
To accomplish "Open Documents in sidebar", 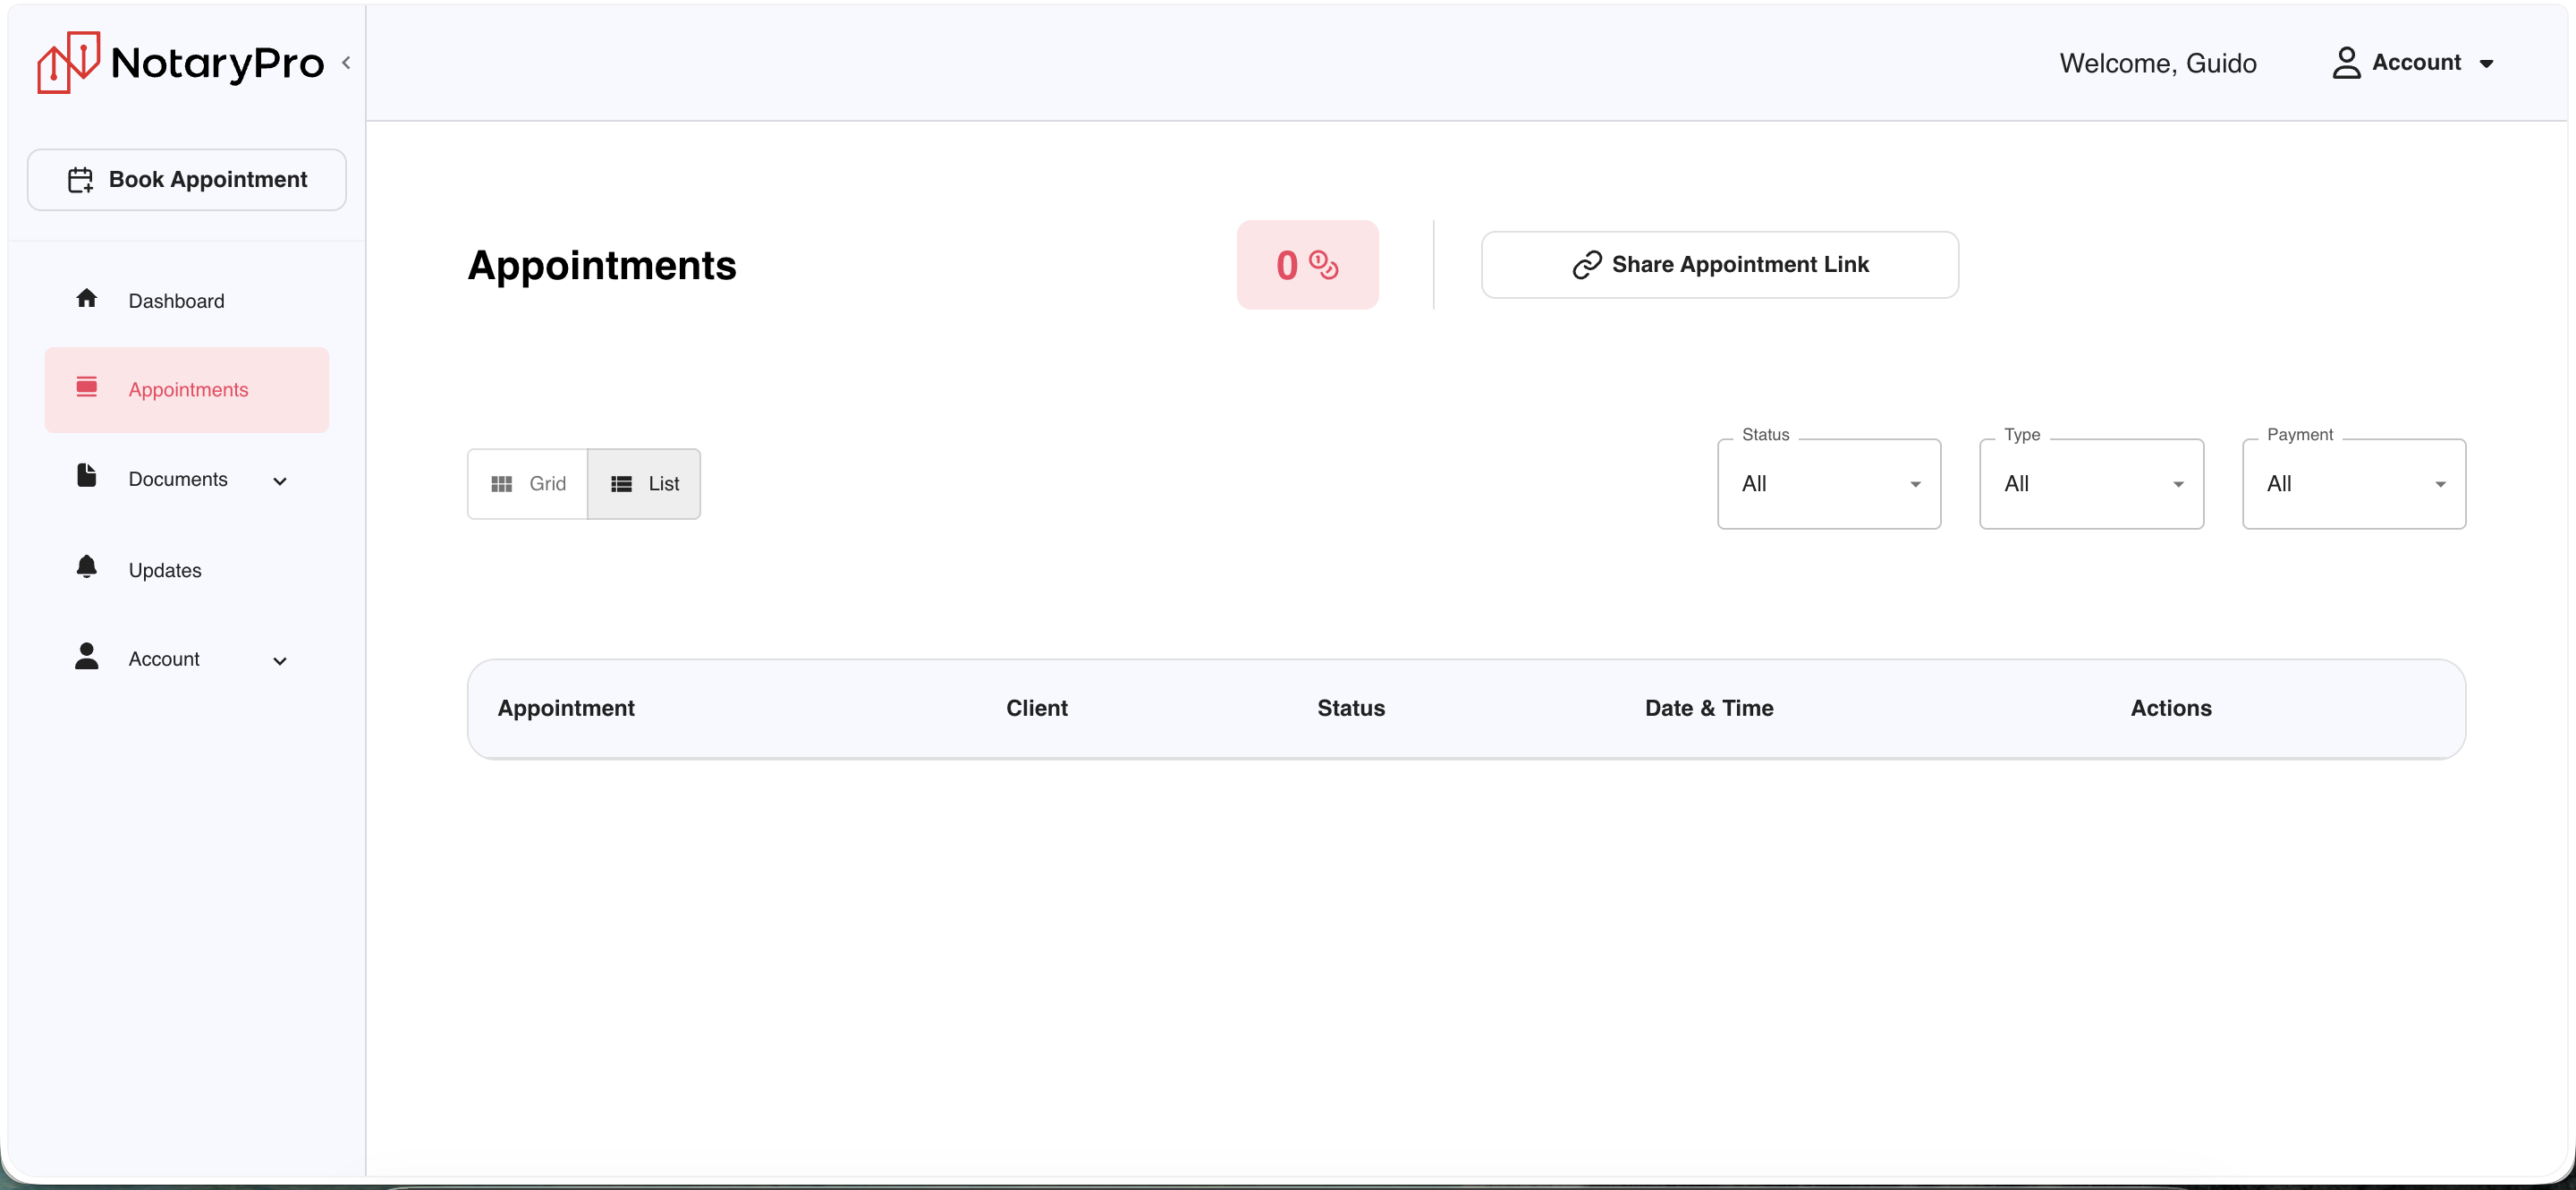I will tap(187, 479).
